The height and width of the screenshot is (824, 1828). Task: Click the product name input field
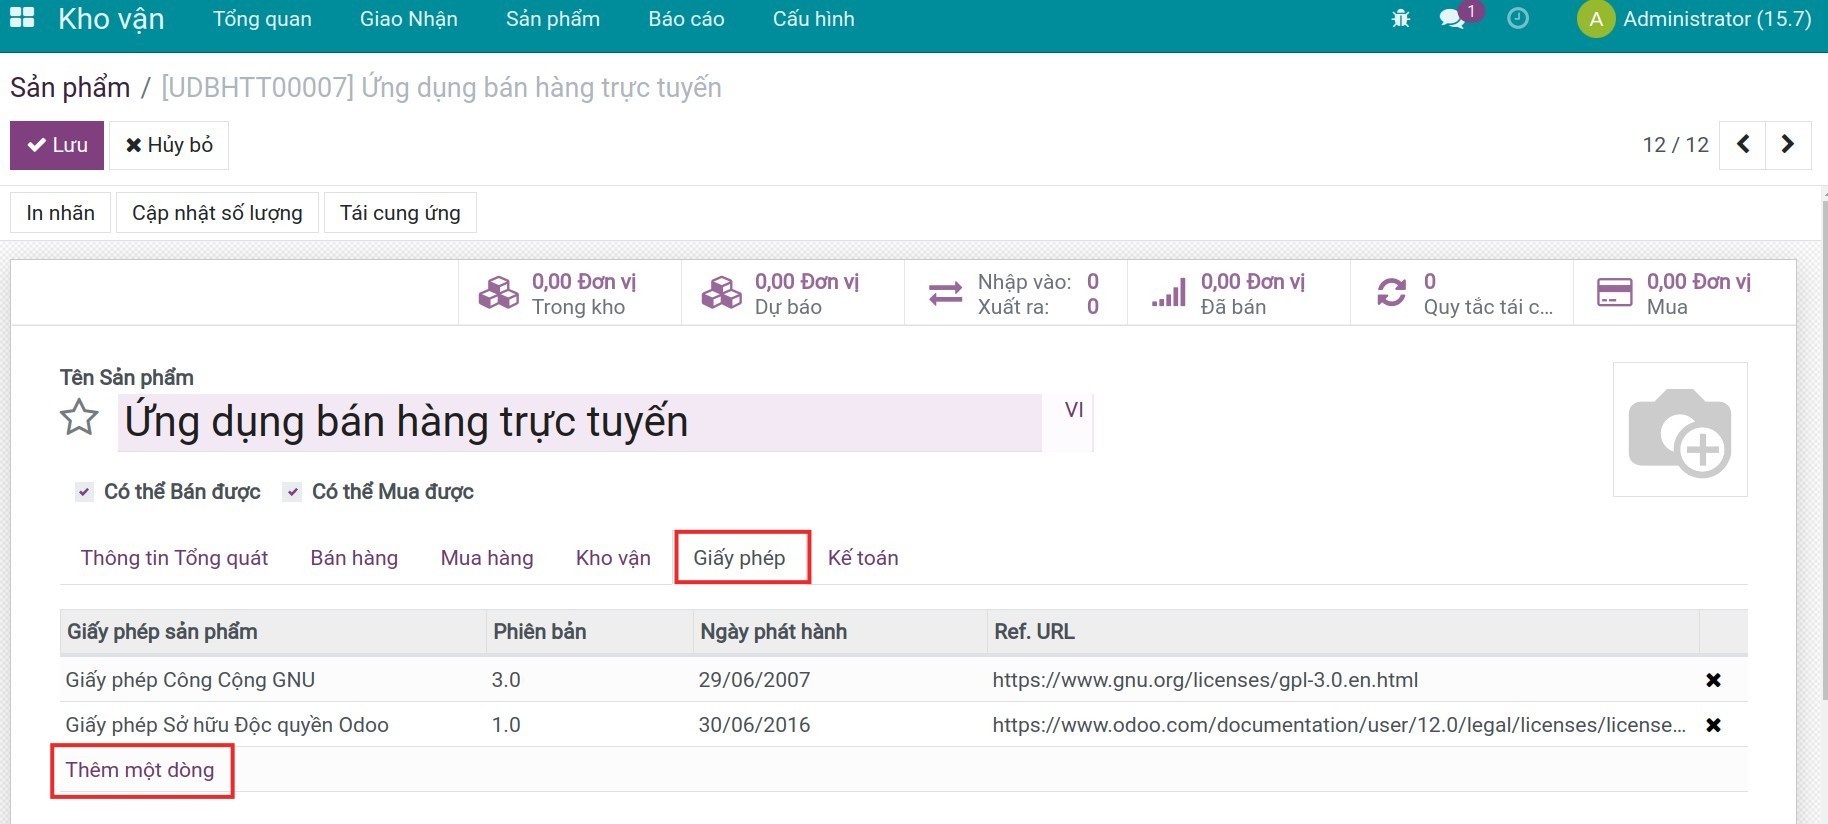pos(580,422)
